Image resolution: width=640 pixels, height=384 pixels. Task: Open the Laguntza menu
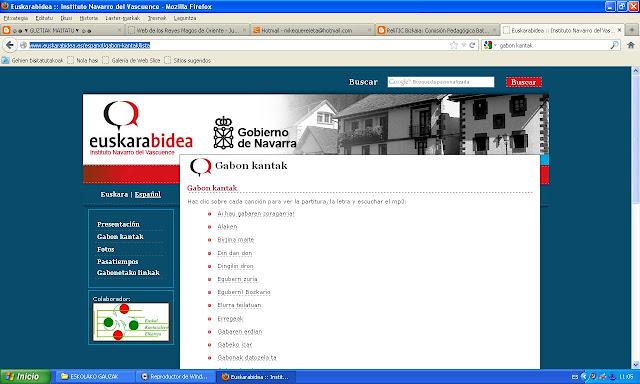click(x=185, y=18)
